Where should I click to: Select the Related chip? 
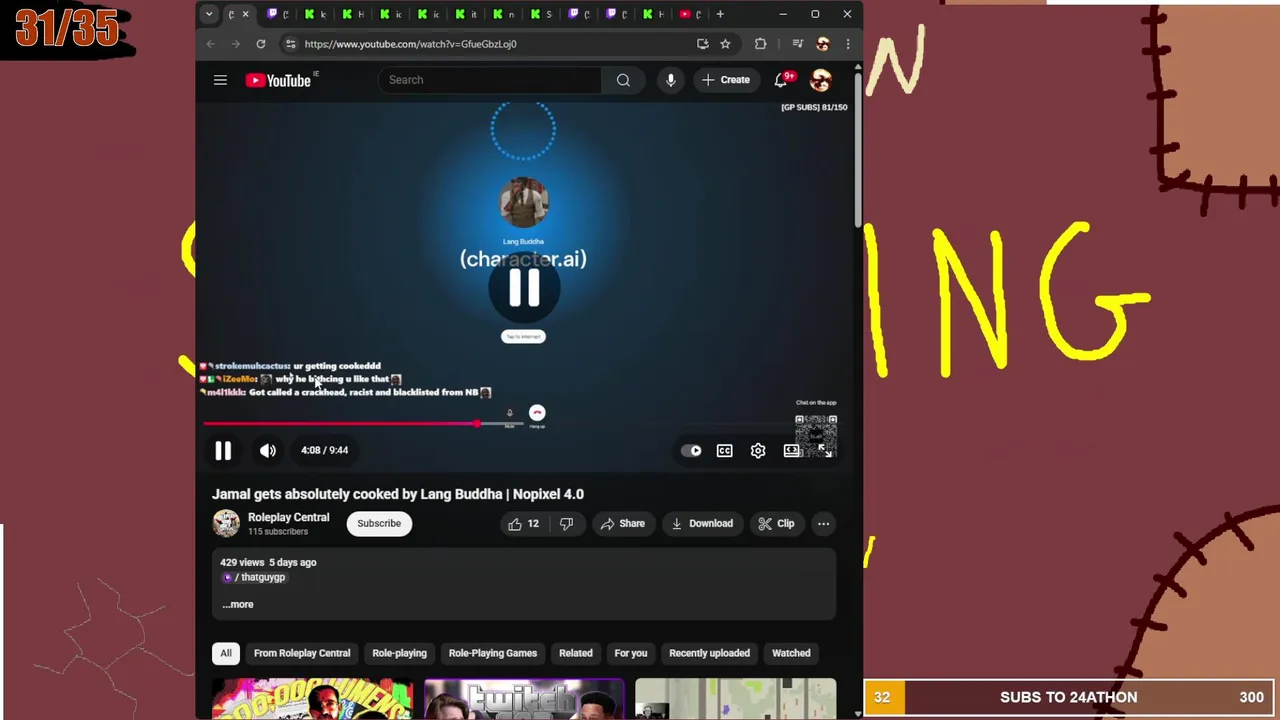(x=576, y=653)
